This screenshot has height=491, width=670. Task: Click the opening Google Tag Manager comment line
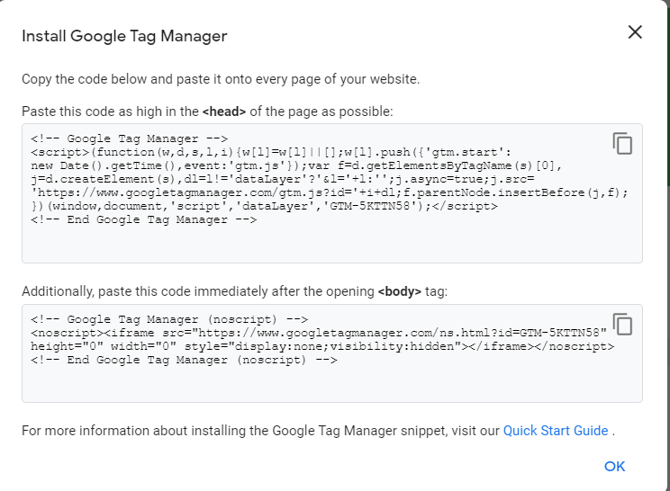(x=130, y=139)
